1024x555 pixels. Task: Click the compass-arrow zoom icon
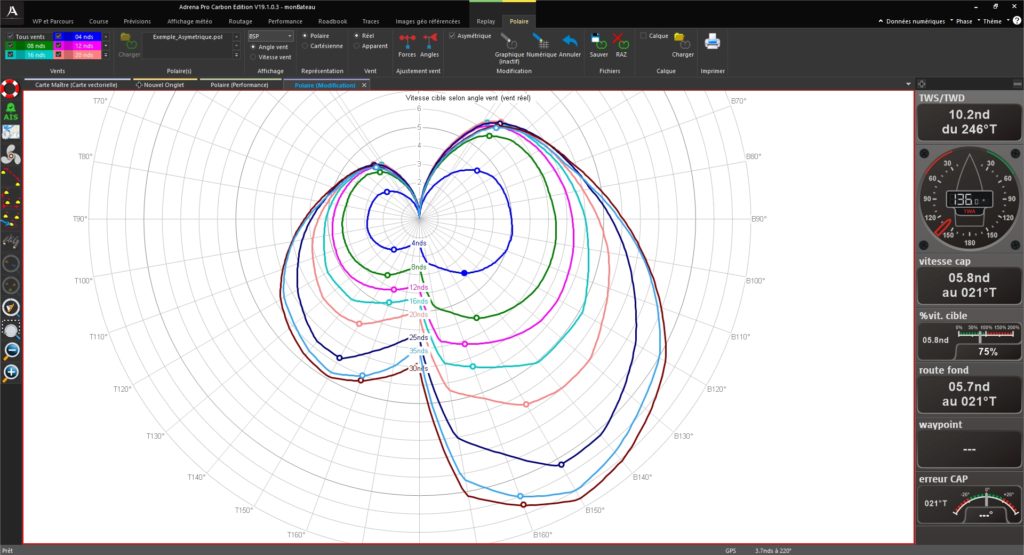[11, 307]
